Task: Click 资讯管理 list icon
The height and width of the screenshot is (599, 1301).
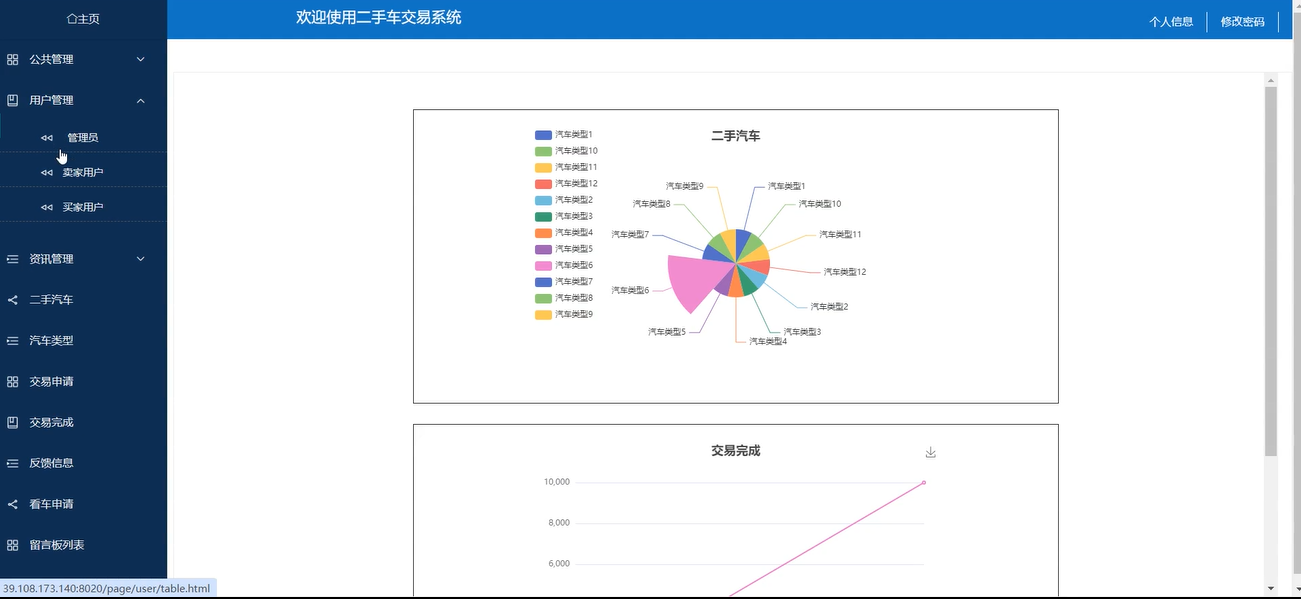Action: click(13, 259)
